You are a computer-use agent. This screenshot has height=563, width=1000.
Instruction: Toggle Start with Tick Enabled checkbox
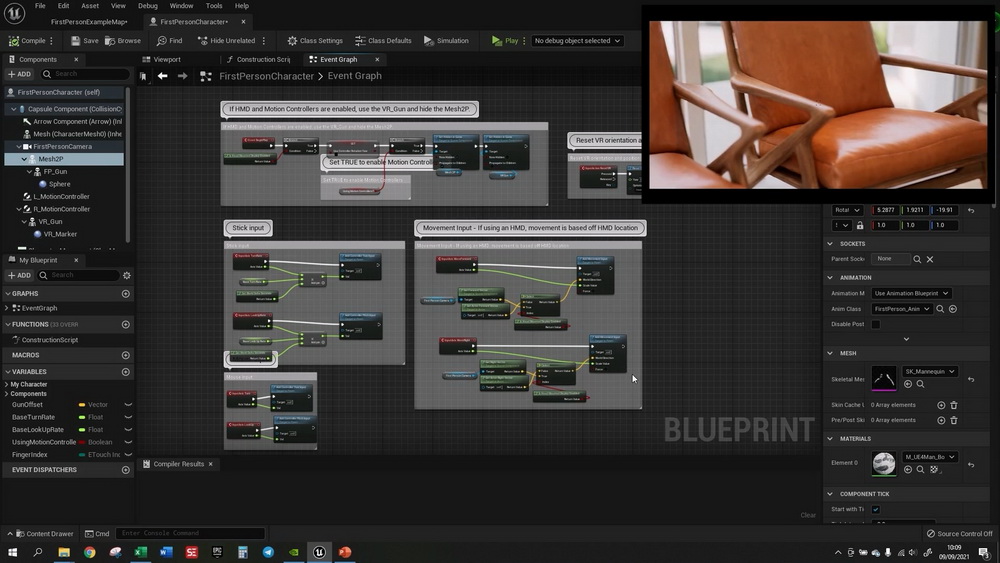click(x=876, y=509)
